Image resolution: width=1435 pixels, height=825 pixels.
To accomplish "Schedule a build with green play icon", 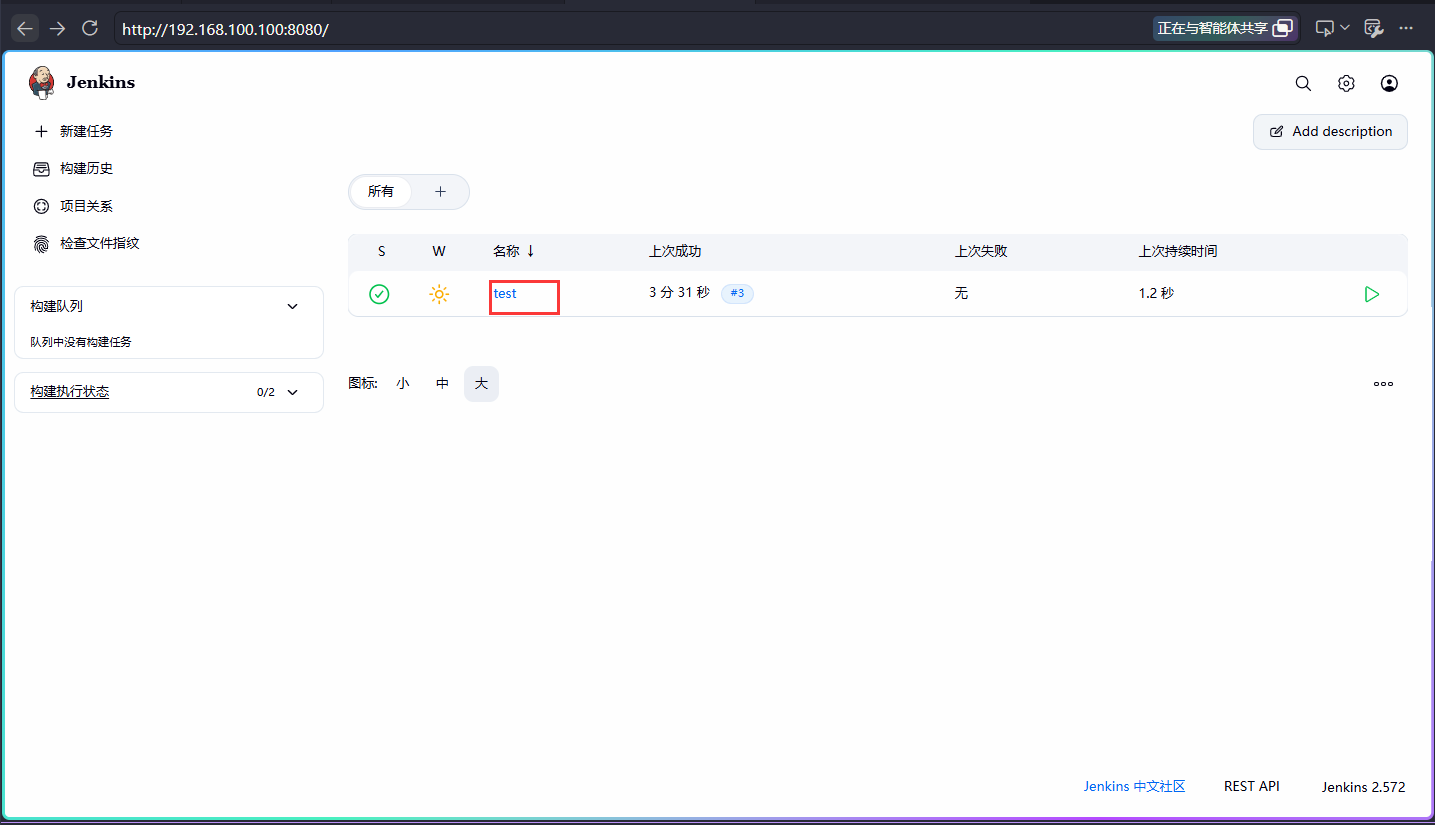I will coord(1372,294).
